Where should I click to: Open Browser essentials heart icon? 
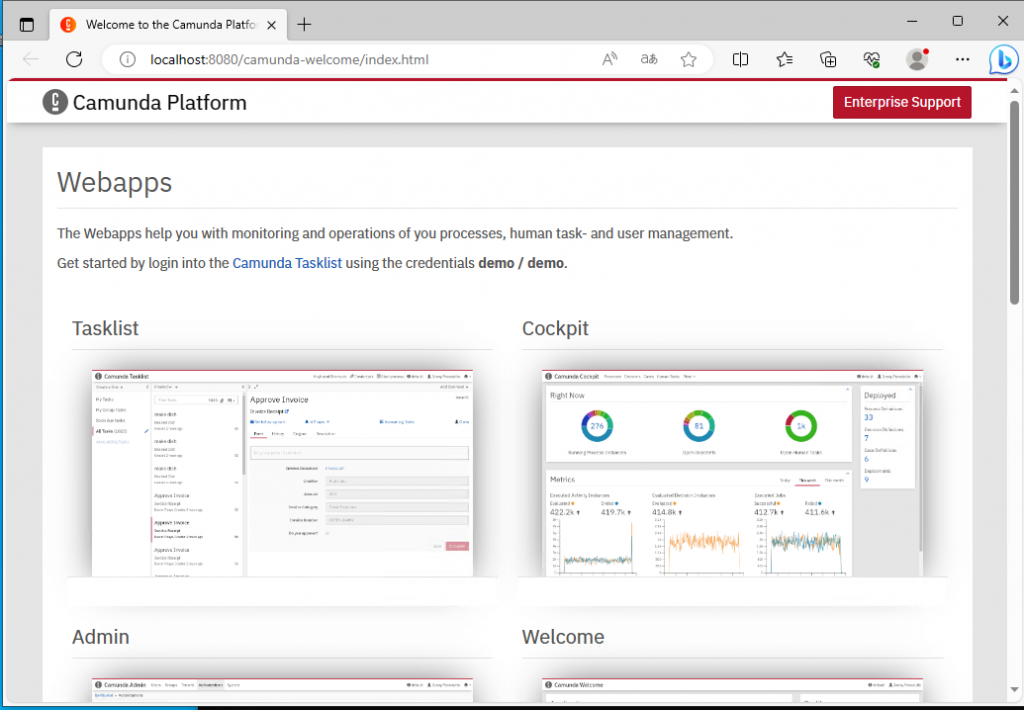point(872,59)
